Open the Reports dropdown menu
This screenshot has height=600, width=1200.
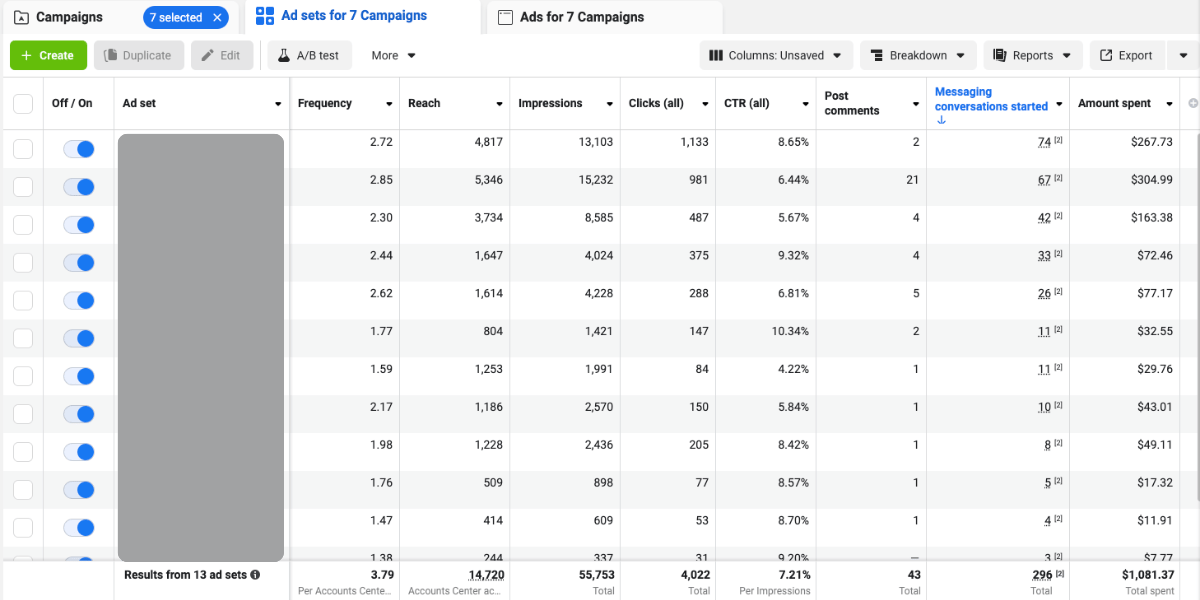click(1033, 56)
